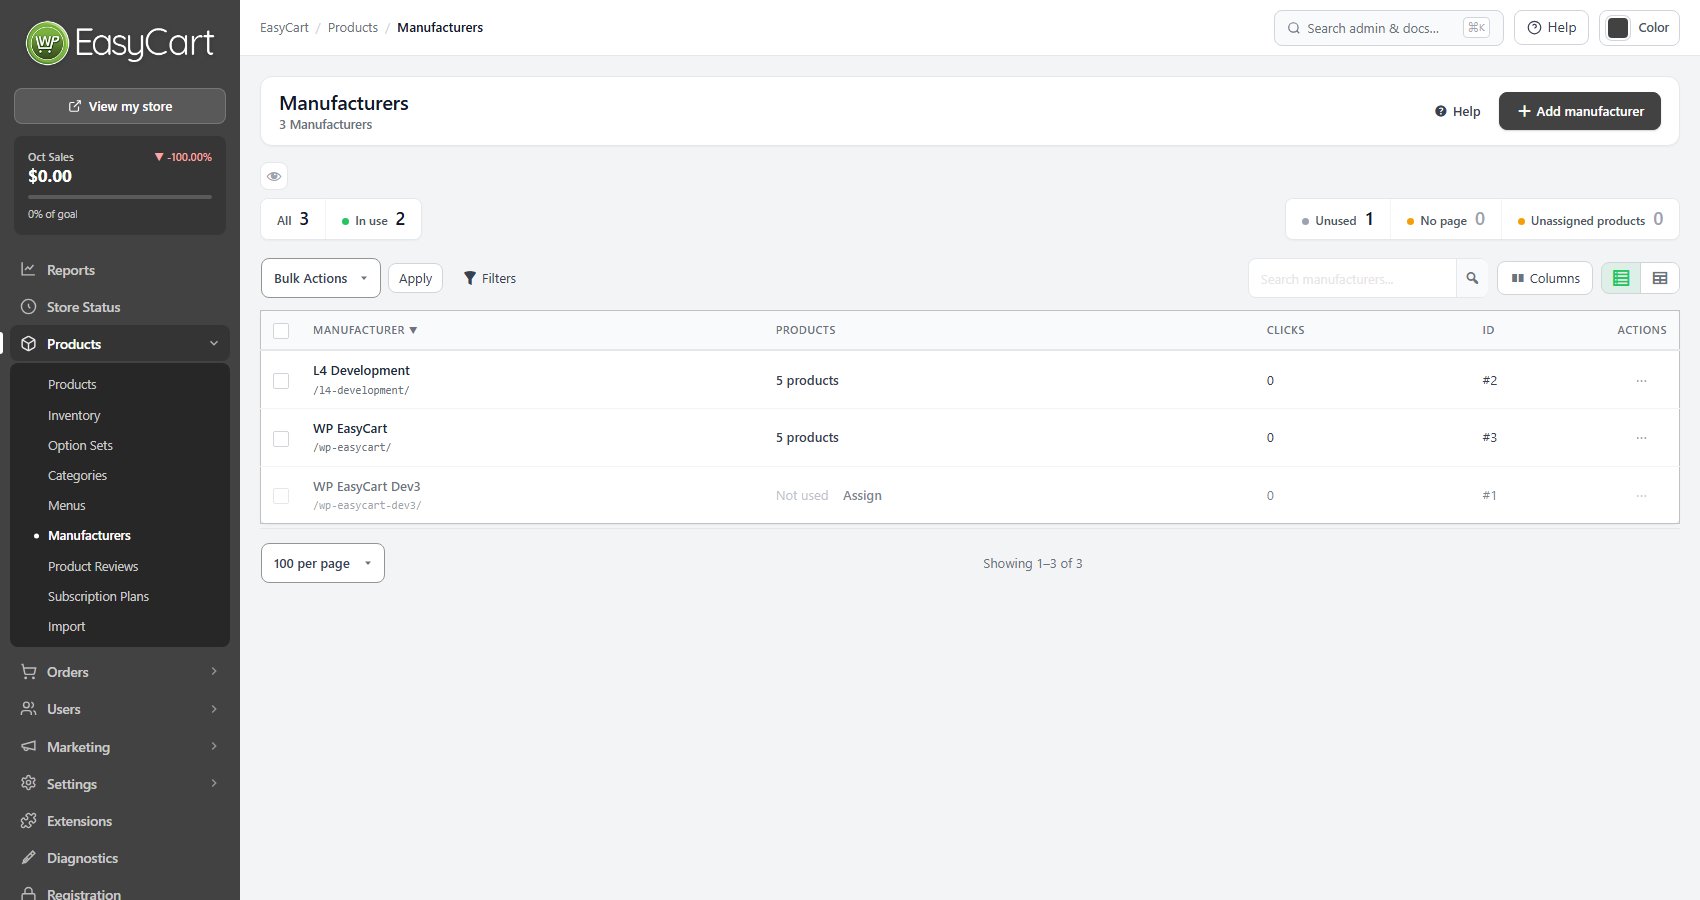The height and width of the screenshot is (900, 1700).
Task: Open the Columns selector button
Action: [1545, 278]
